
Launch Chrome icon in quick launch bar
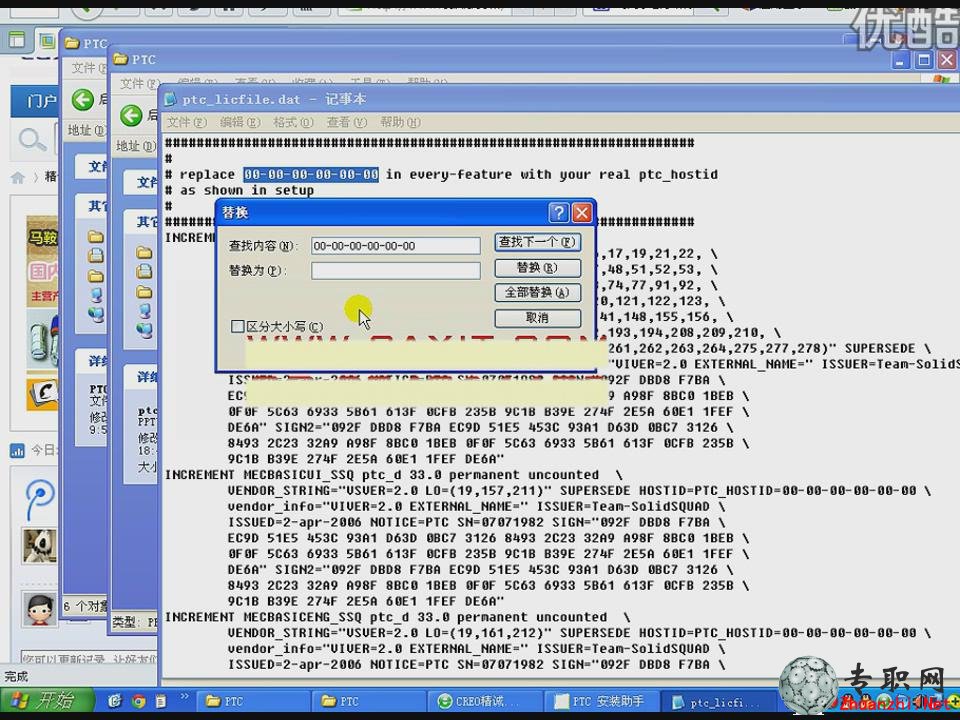click(138, 701)
